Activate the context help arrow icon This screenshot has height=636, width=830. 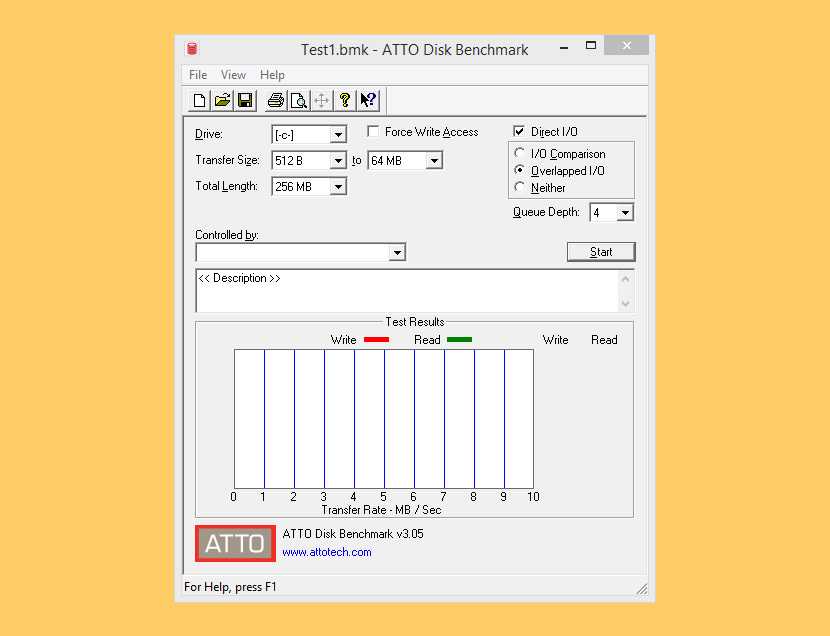(368, 100)
